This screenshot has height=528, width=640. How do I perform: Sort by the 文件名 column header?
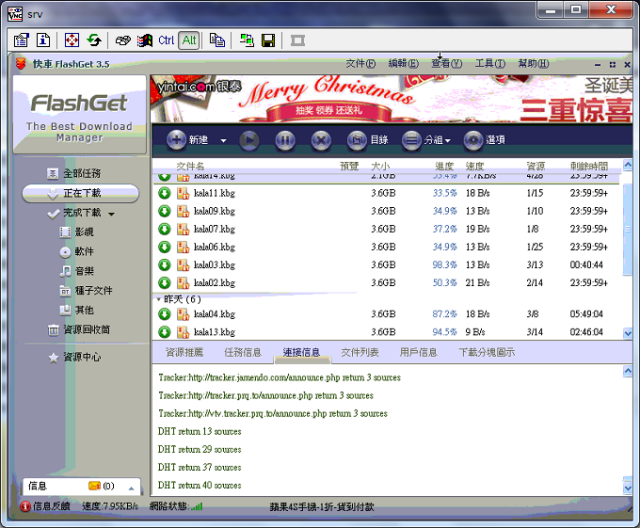click(x=190, y=166)
